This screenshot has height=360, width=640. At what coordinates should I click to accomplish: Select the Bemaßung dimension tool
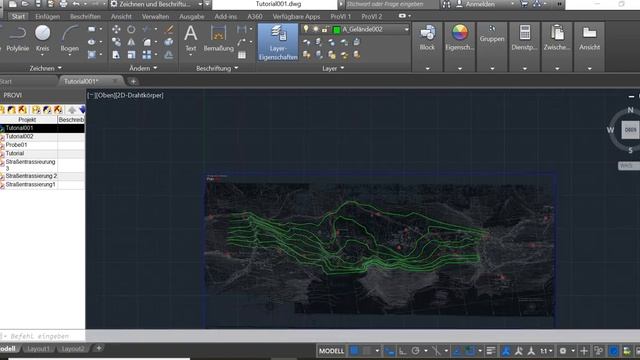(218, 39)
